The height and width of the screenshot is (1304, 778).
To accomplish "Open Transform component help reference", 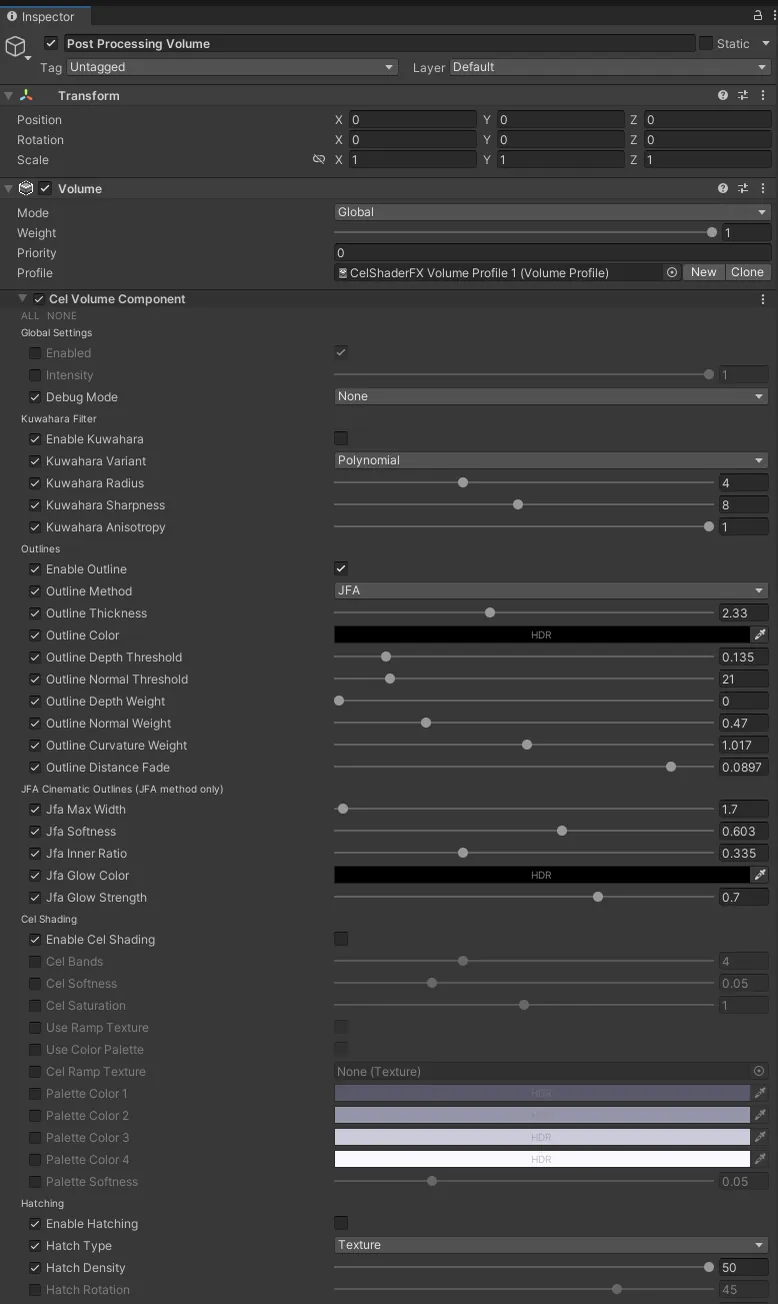I will coord(723,96).
